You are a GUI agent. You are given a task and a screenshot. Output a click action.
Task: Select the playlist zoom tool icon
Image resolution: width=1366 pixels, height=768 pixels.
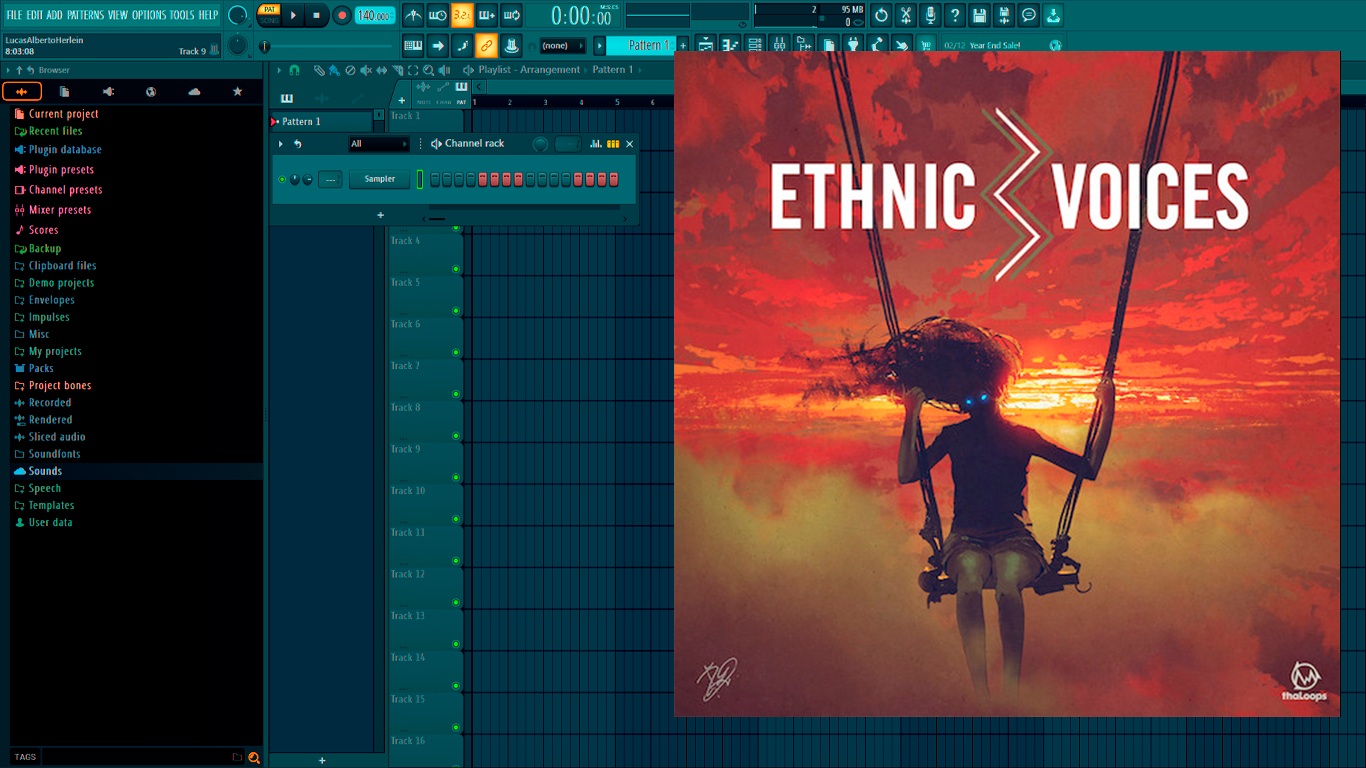tap(428, 70)
